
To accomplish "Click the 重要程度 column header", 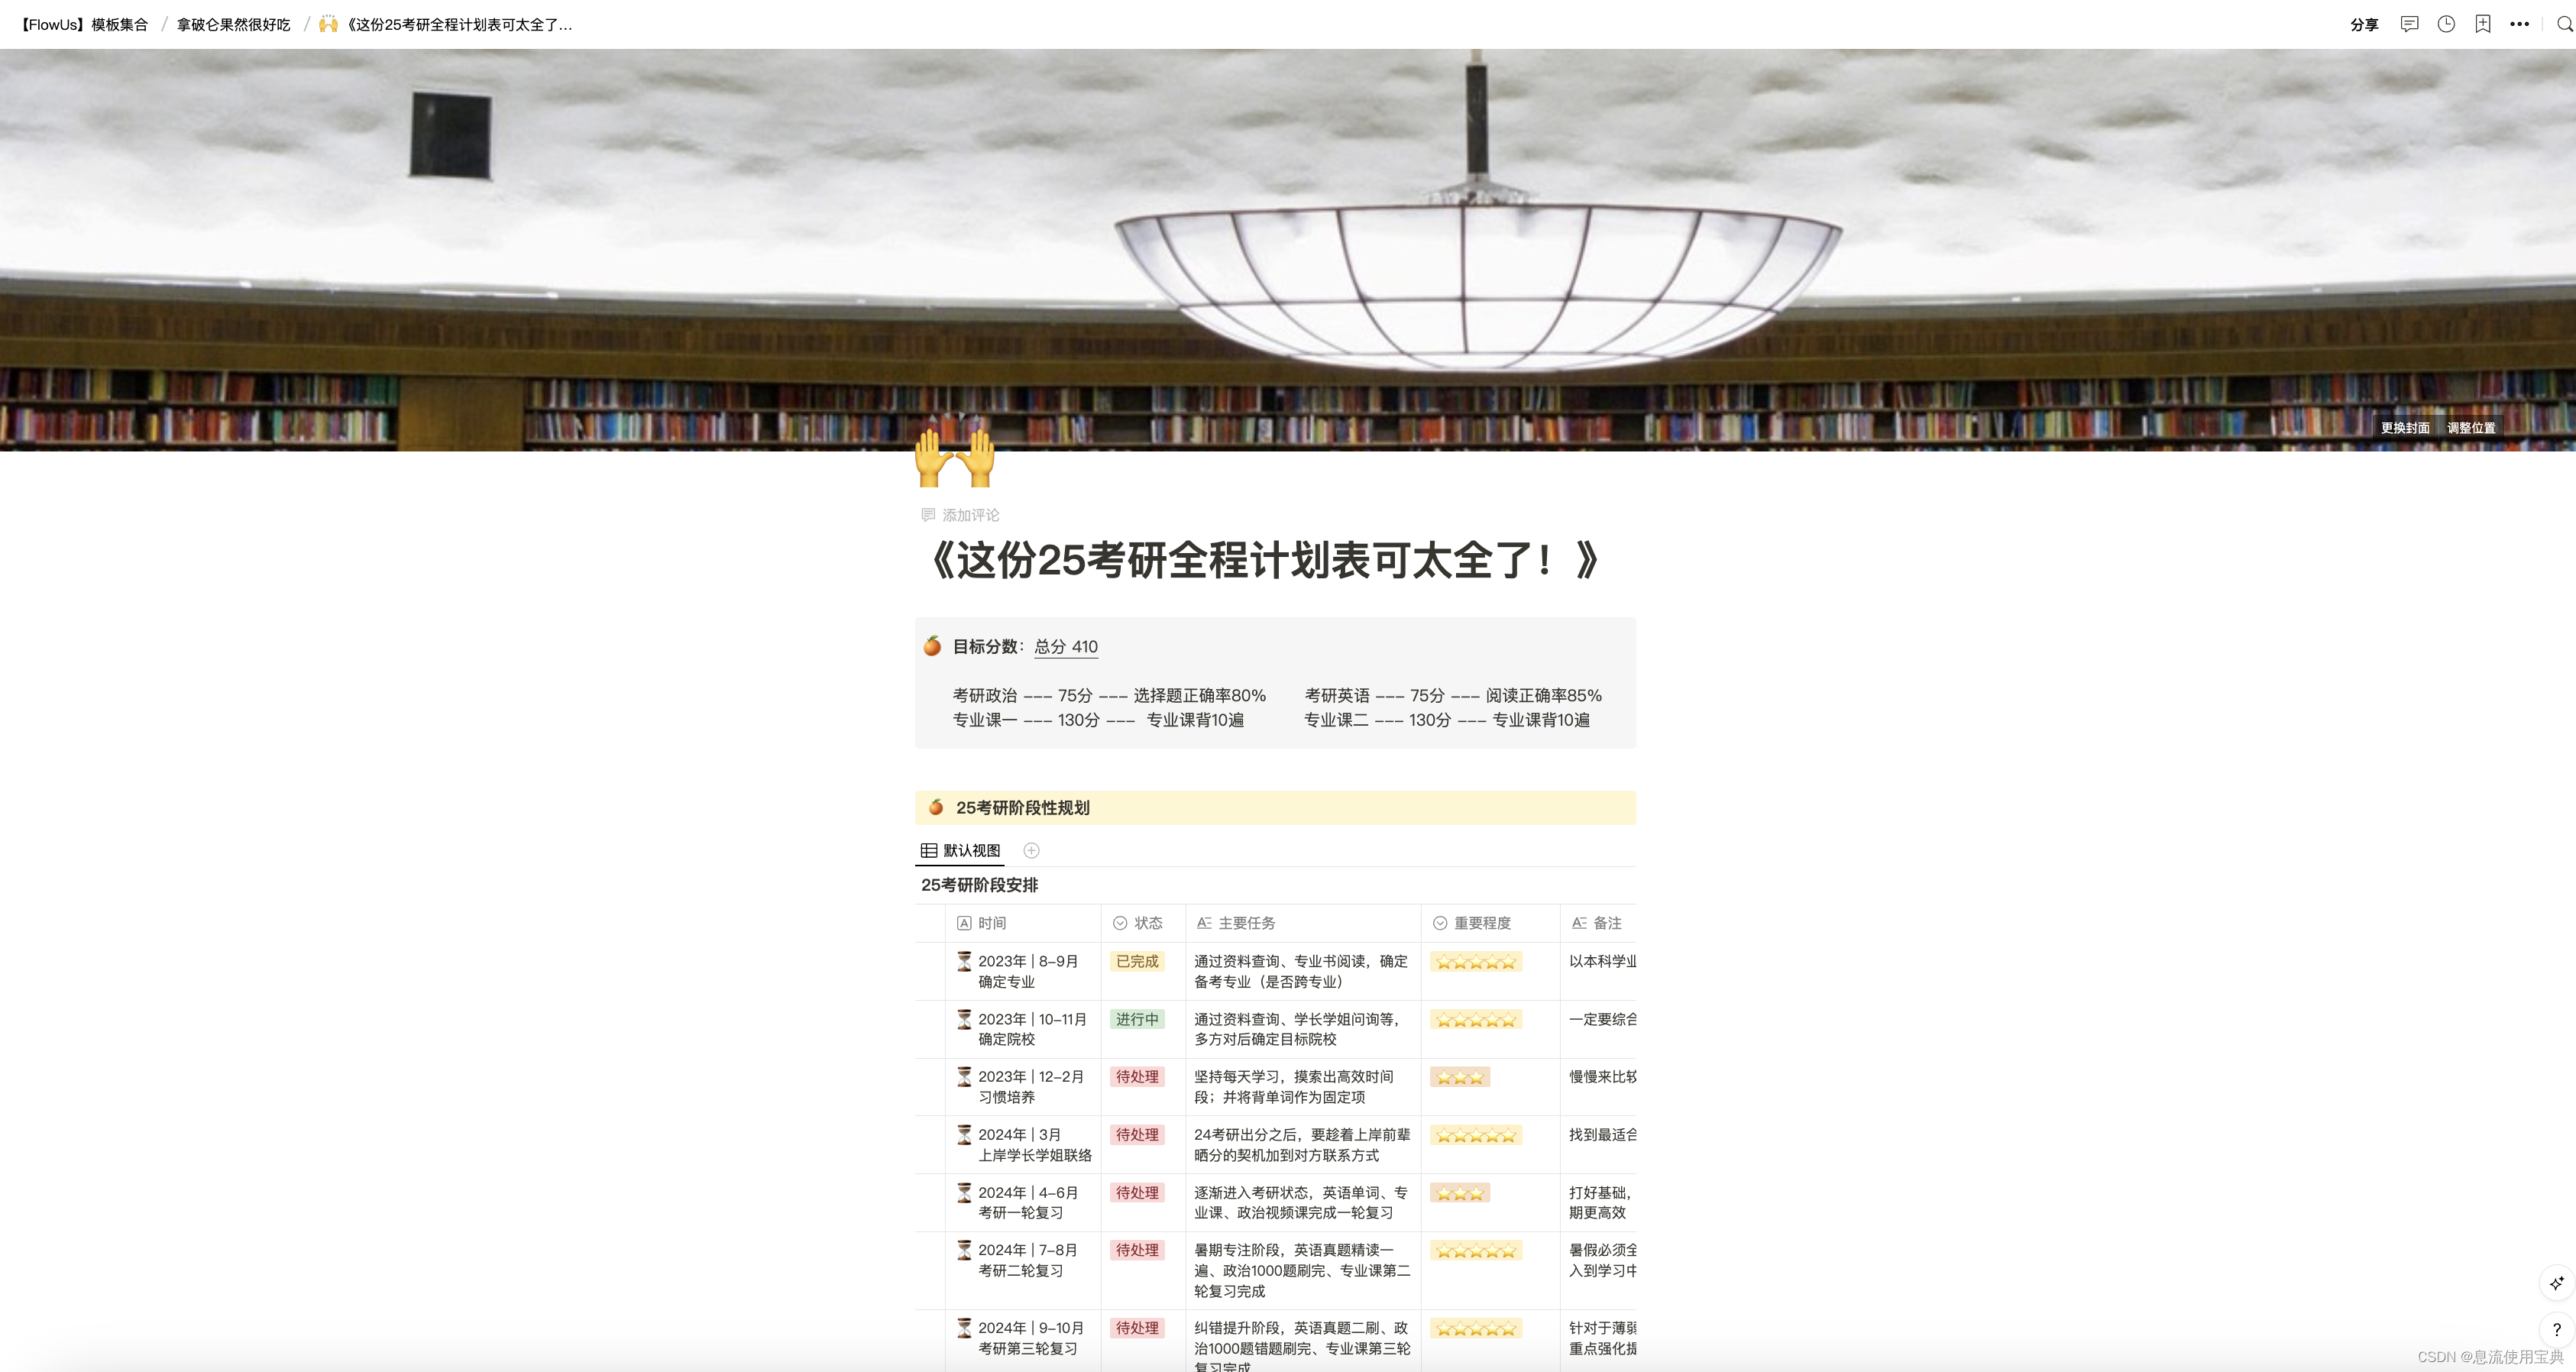I will click(1482, 923).
